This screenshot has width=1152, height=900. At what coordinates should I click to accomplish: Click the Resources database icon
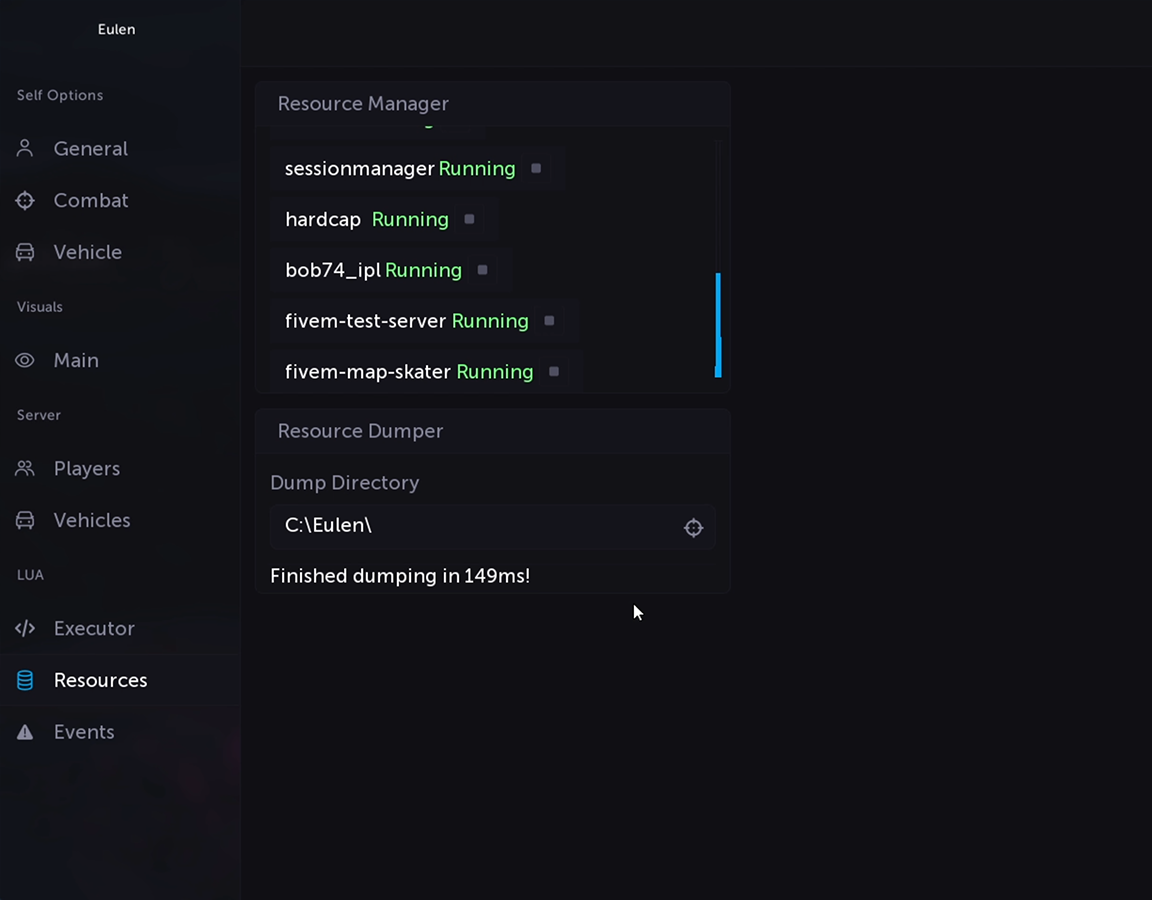click(25, 681)
